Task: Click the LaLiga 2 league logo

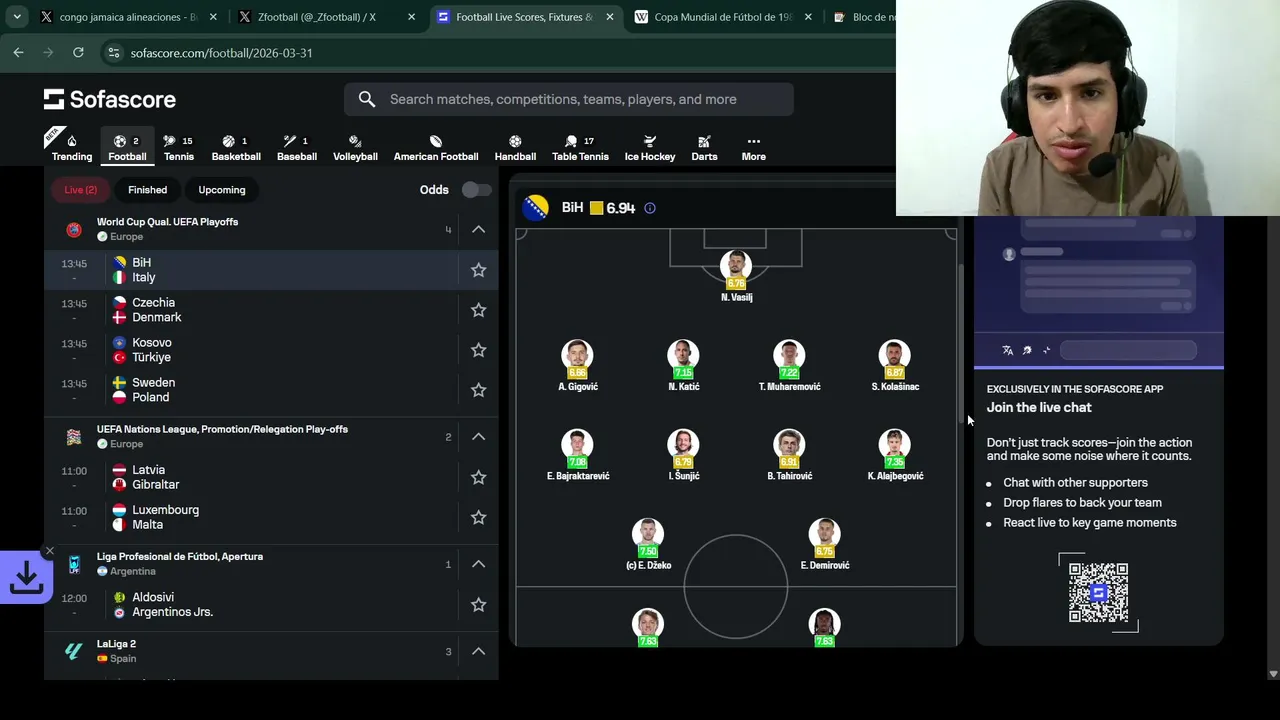Action: click(x=74, y=651)
